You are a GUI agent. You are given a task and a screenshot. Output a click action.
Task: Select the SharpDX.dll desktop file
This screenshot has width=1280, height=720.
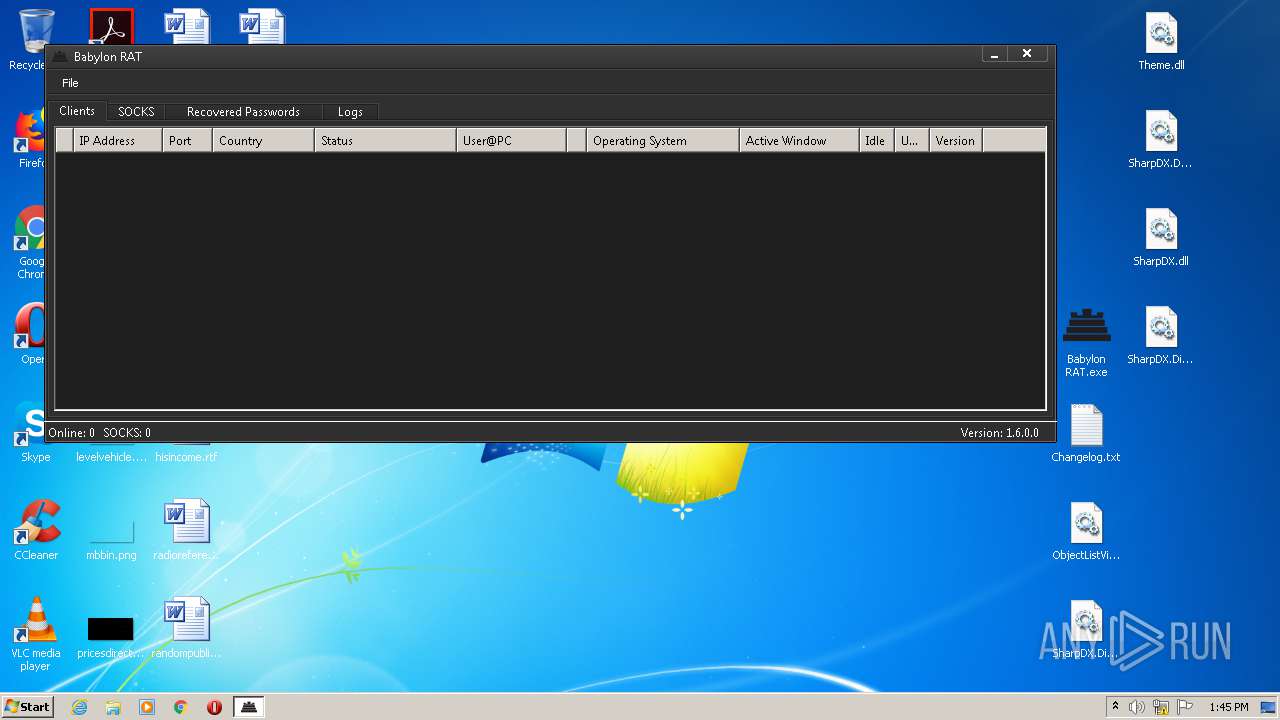(1161, 238)
